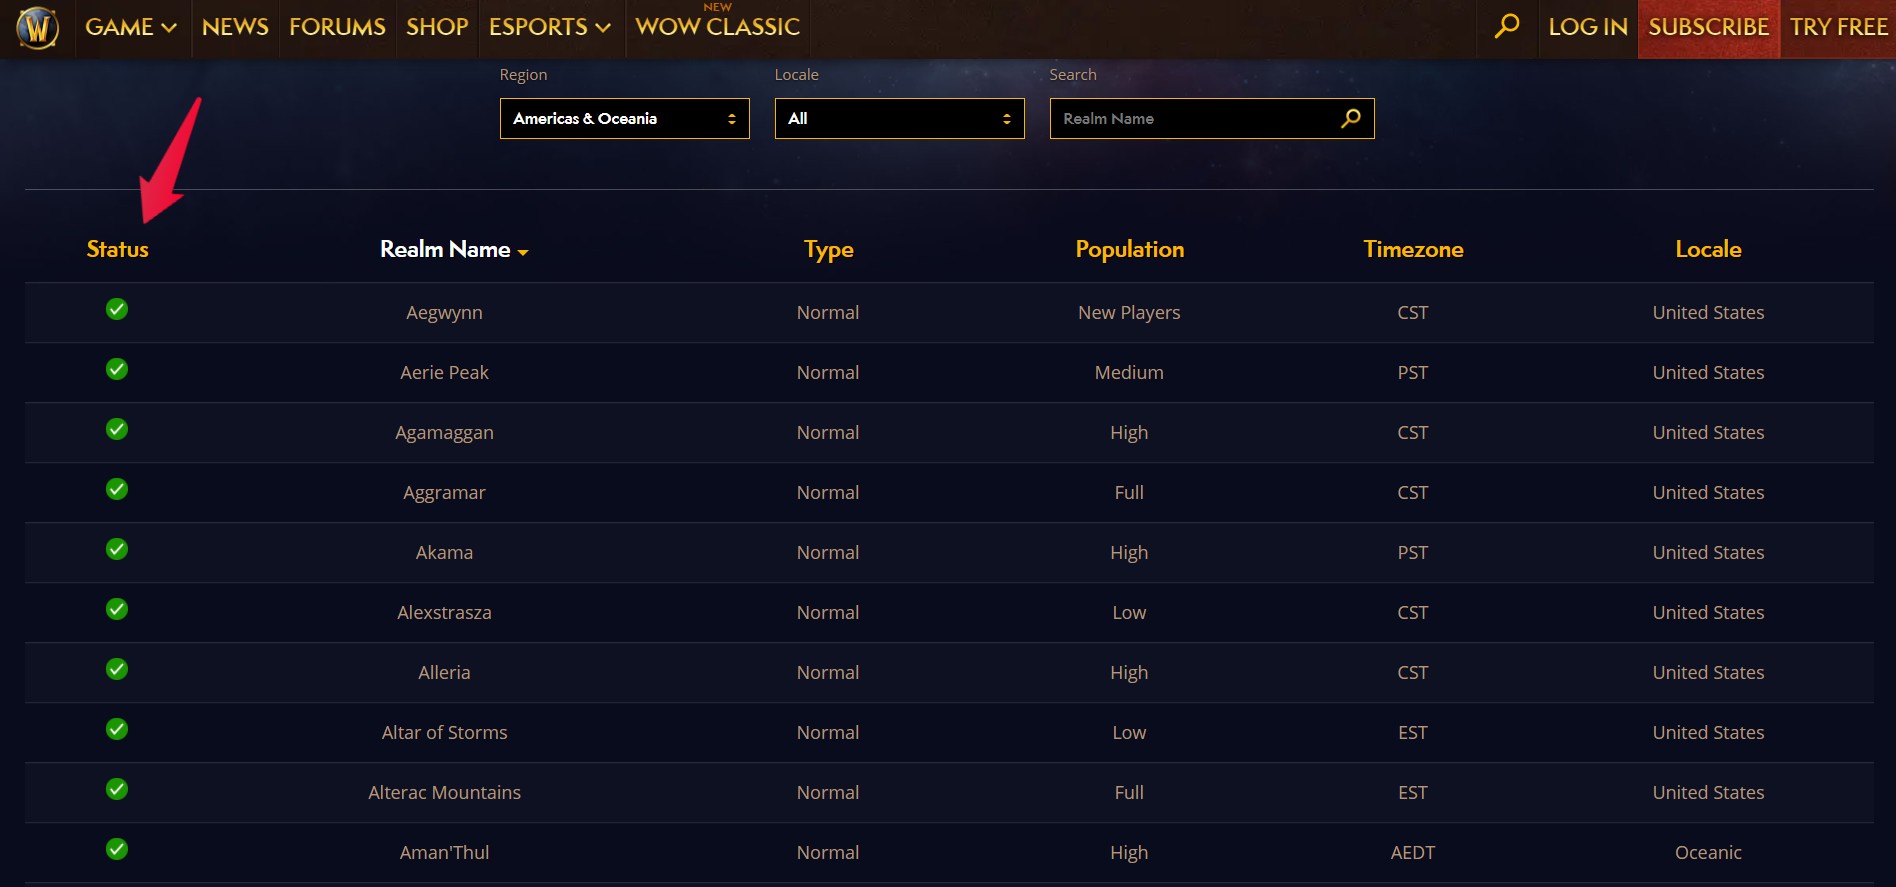Screen dimensions: 1896x887
Task: Click the High population cell for Agamaggan
Action: 1129,433
